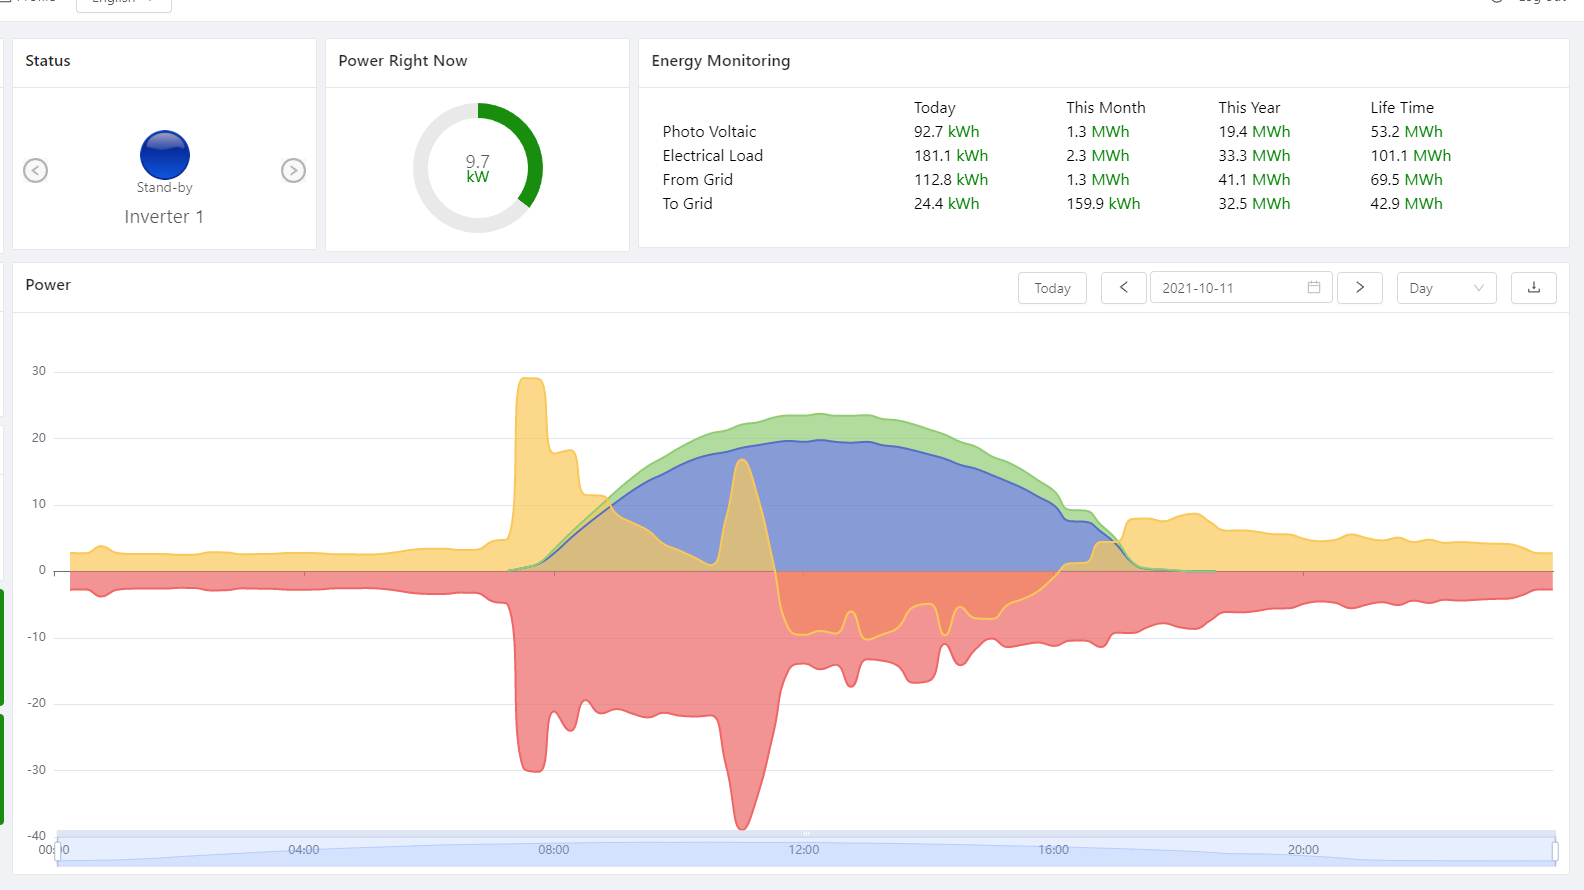The width and height of the screenshot is (1584, 890).
Task: Click the 41.1 MWh This Year value
Action: (1254, 180)
